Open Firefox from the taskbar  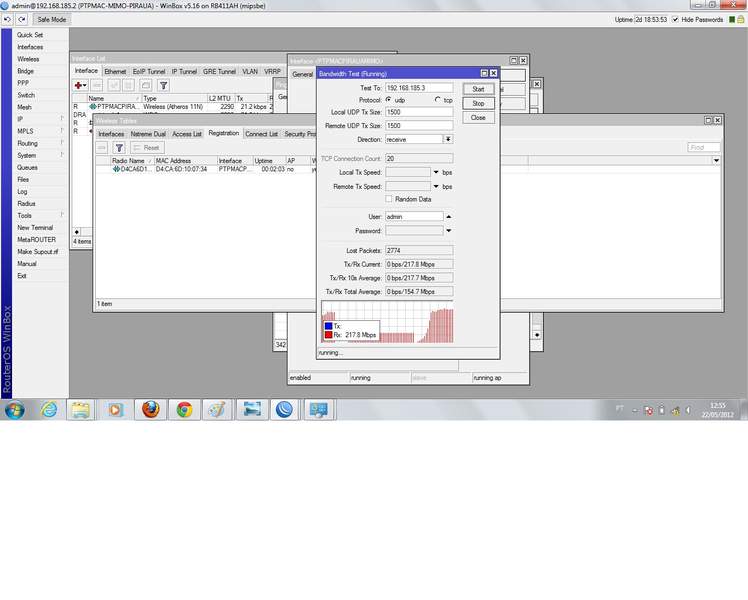click(x=150, y=410)
